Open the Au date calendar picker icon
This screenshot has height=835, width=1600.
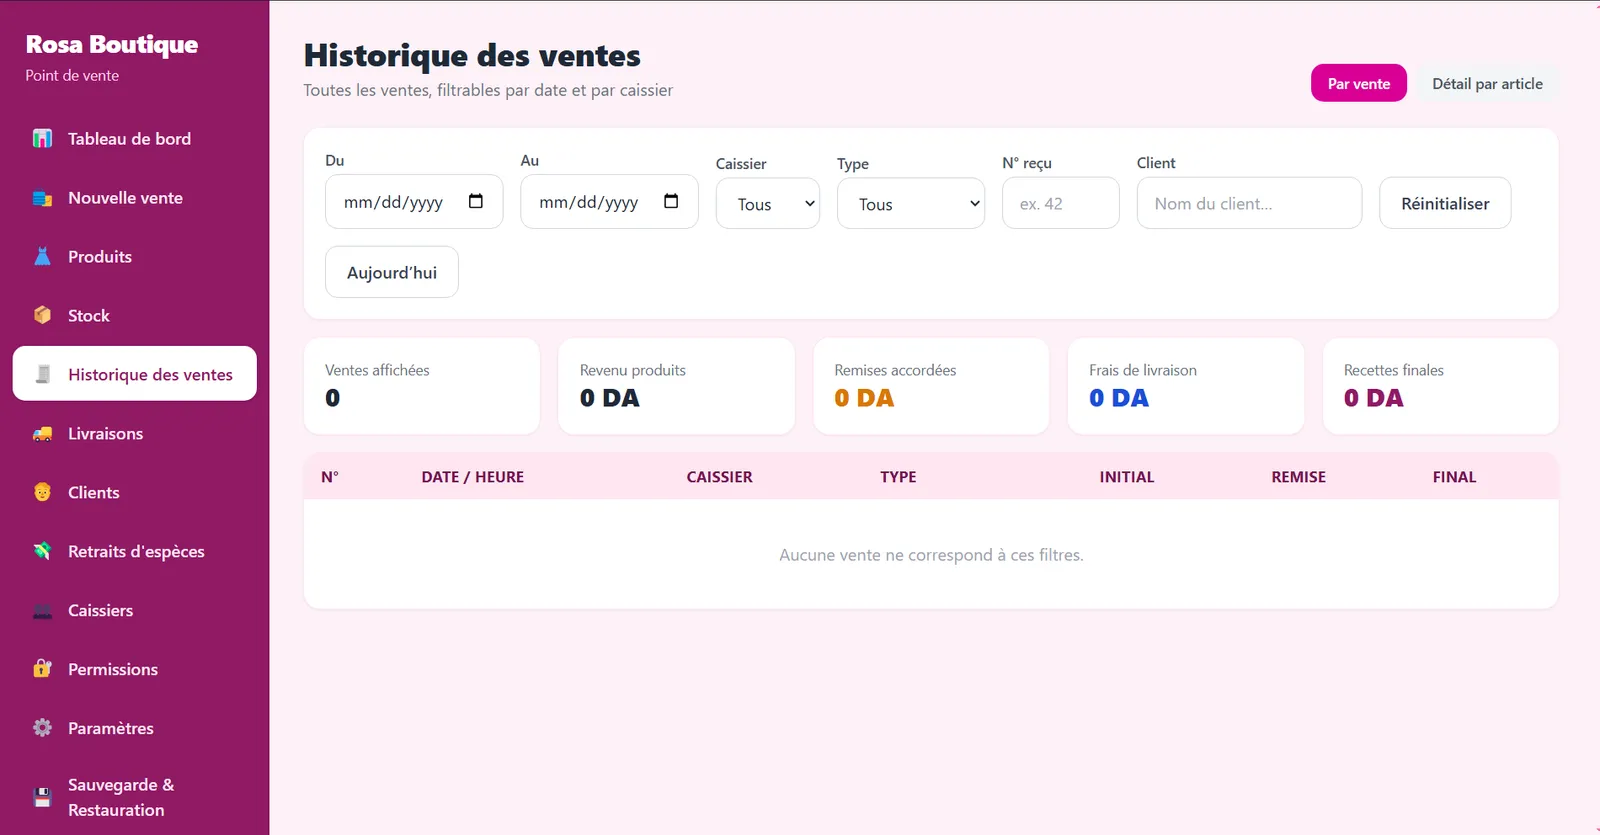671,202
